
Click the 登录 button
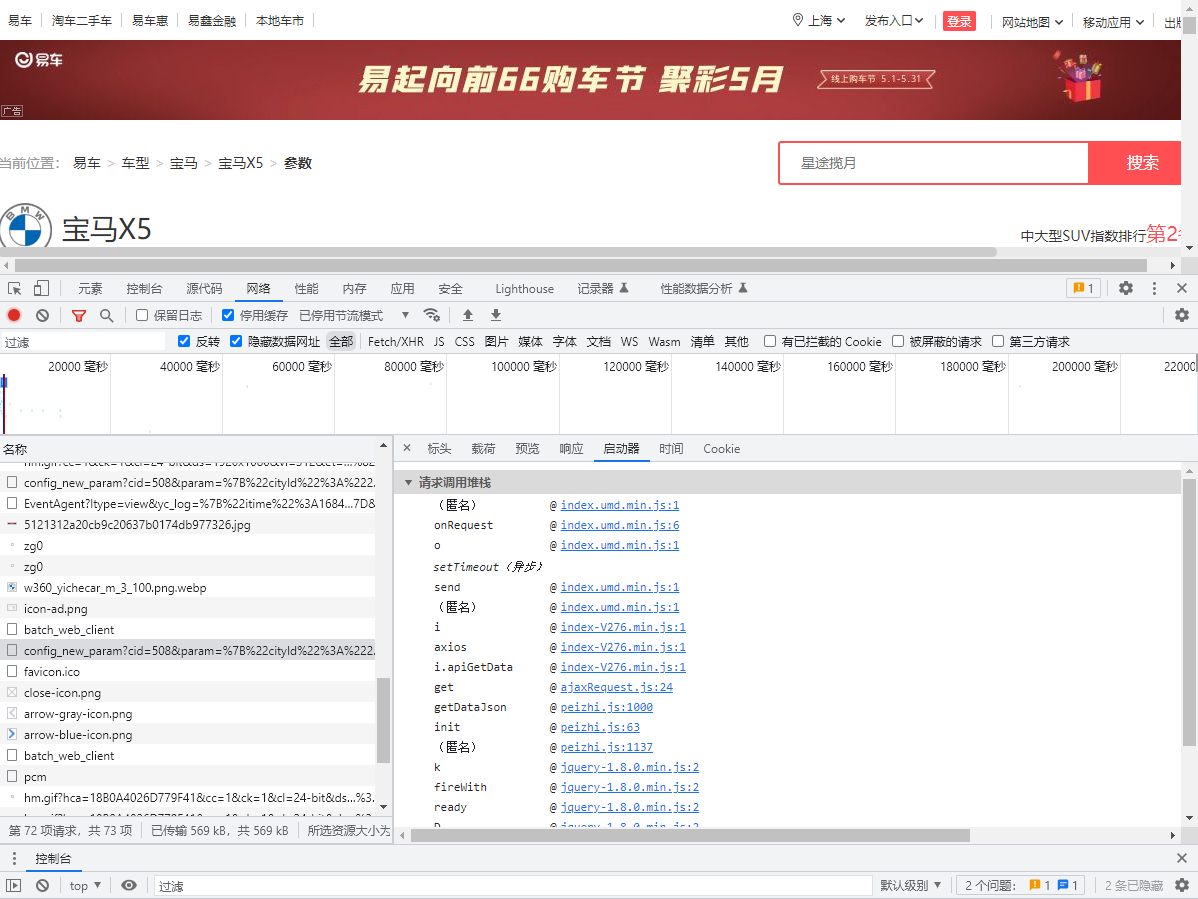(959, 21)
